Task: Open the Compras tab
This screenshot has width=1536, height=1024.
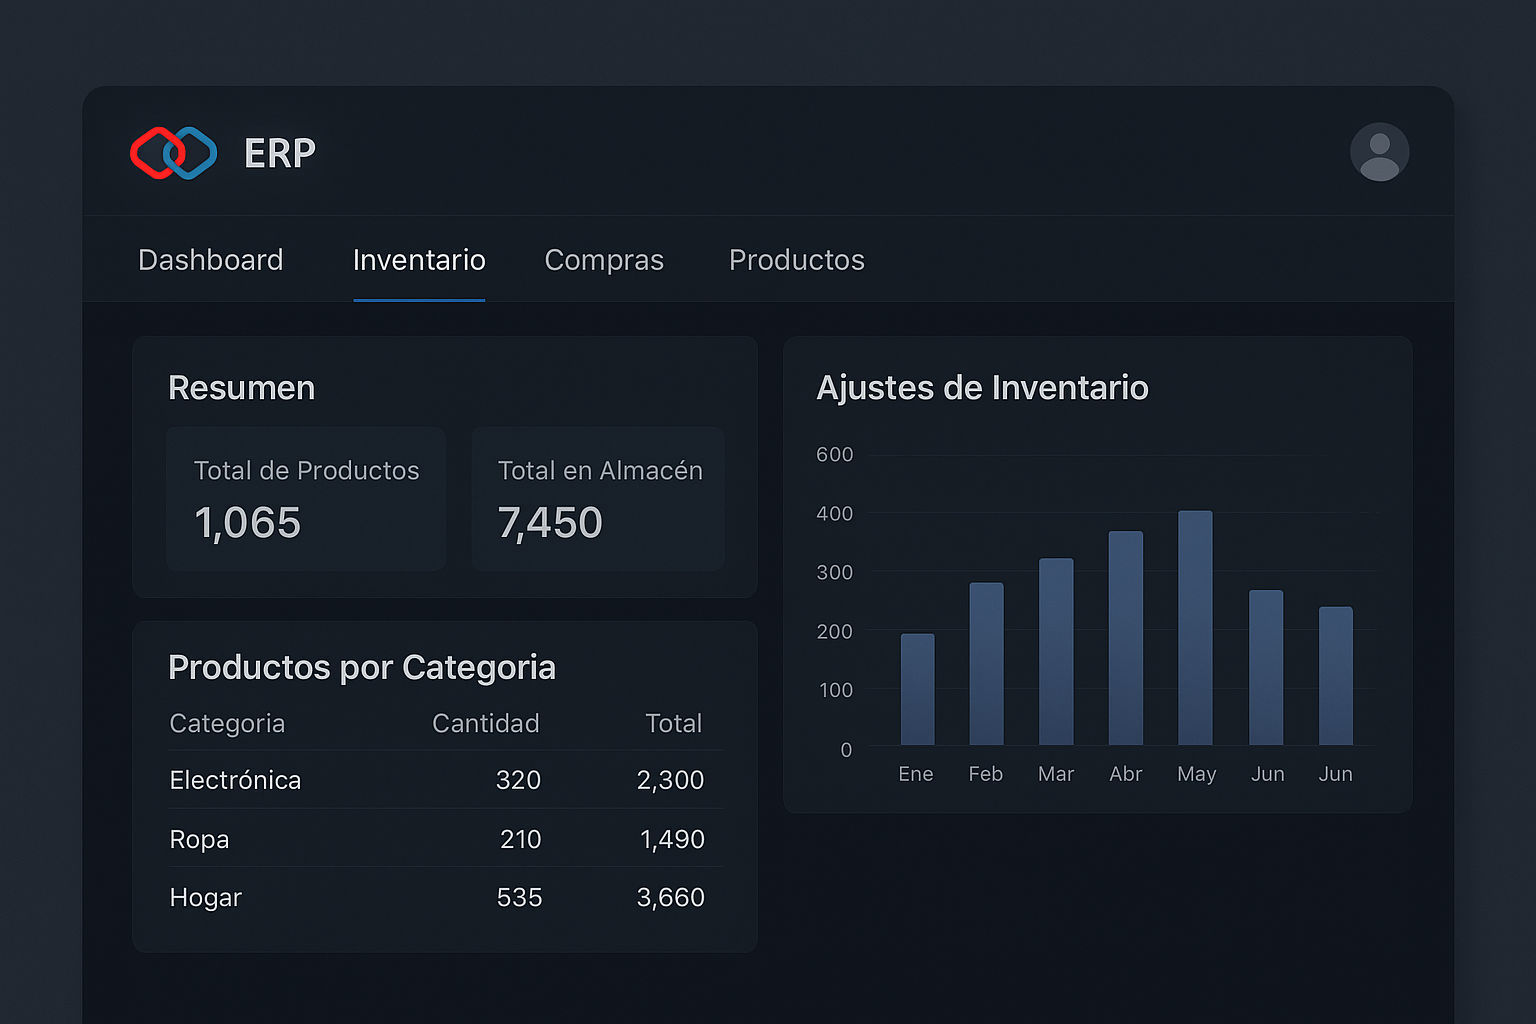Action: (x=604, y=260)
